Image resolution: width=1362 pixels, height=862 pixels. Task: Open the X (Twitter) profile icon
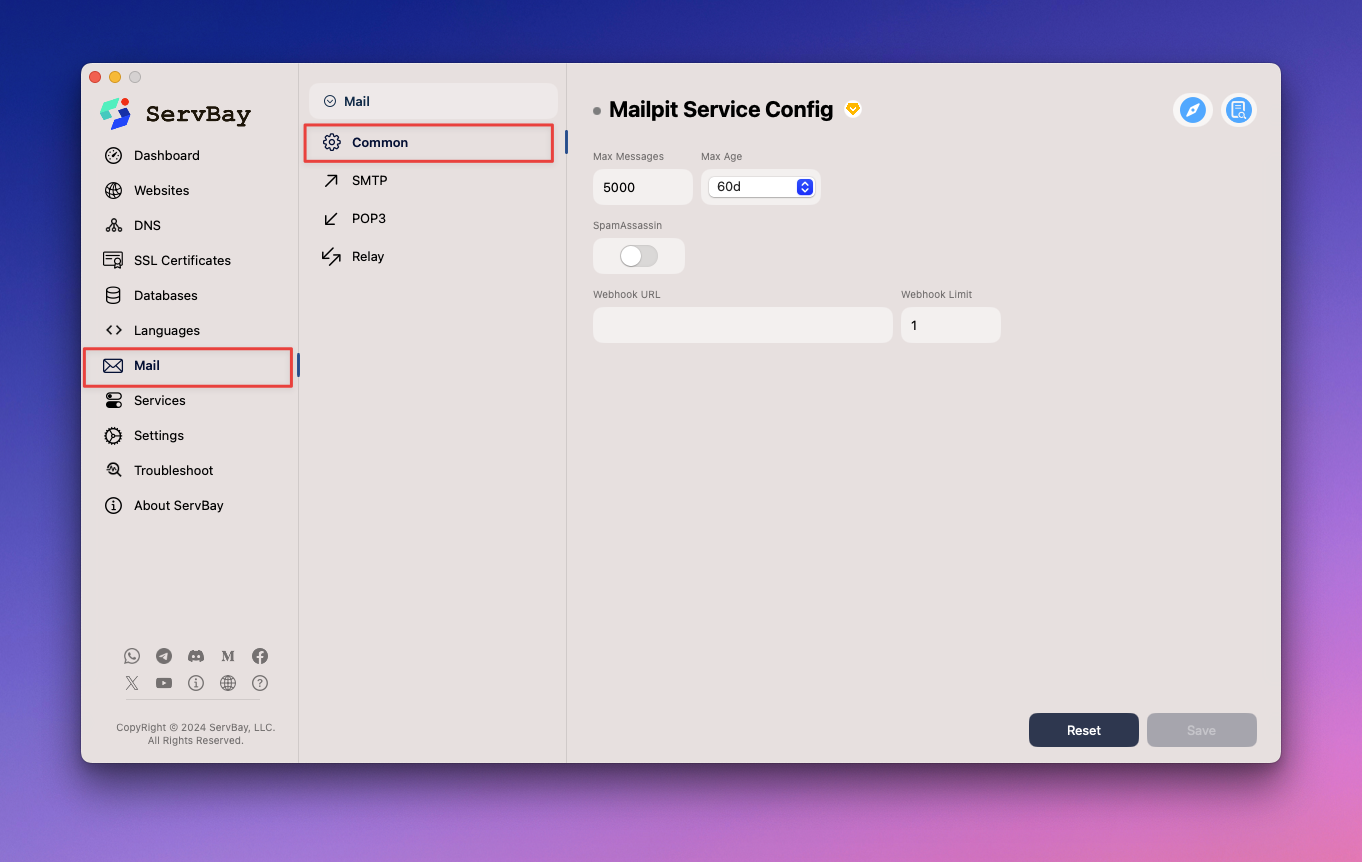tap(132, 683)
